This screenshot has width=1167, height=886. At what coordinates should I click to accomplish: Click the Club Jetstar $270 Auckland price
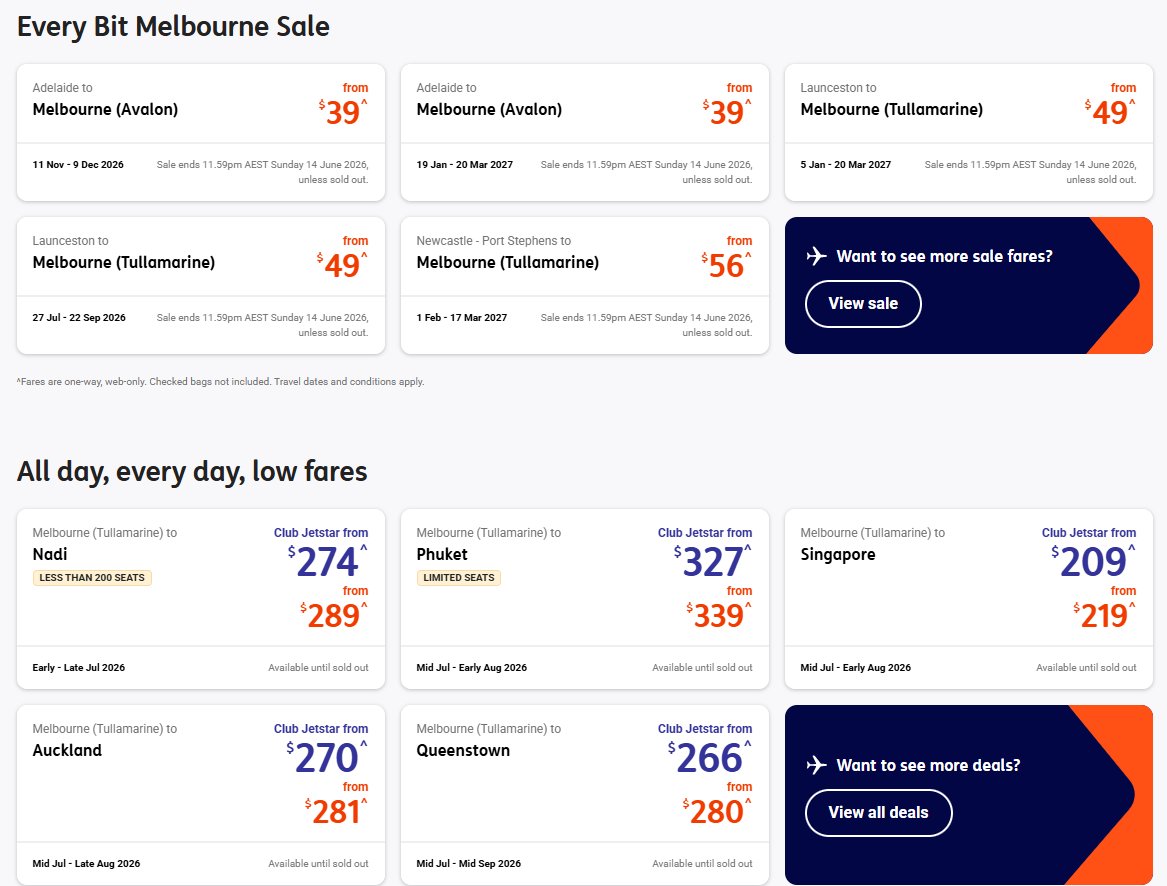click(326, 757)
